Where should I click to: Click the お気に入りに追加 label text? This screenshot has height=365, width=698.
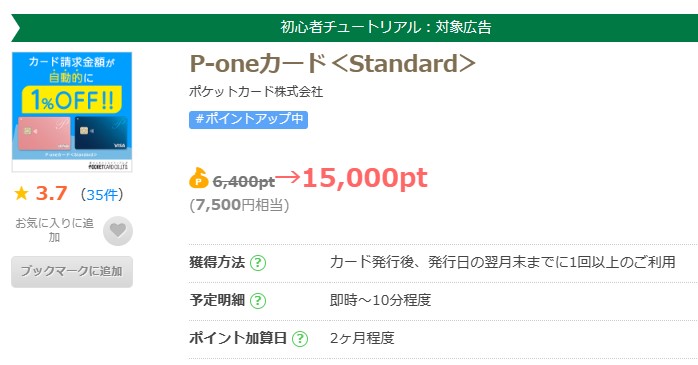(x=54, y=230)
